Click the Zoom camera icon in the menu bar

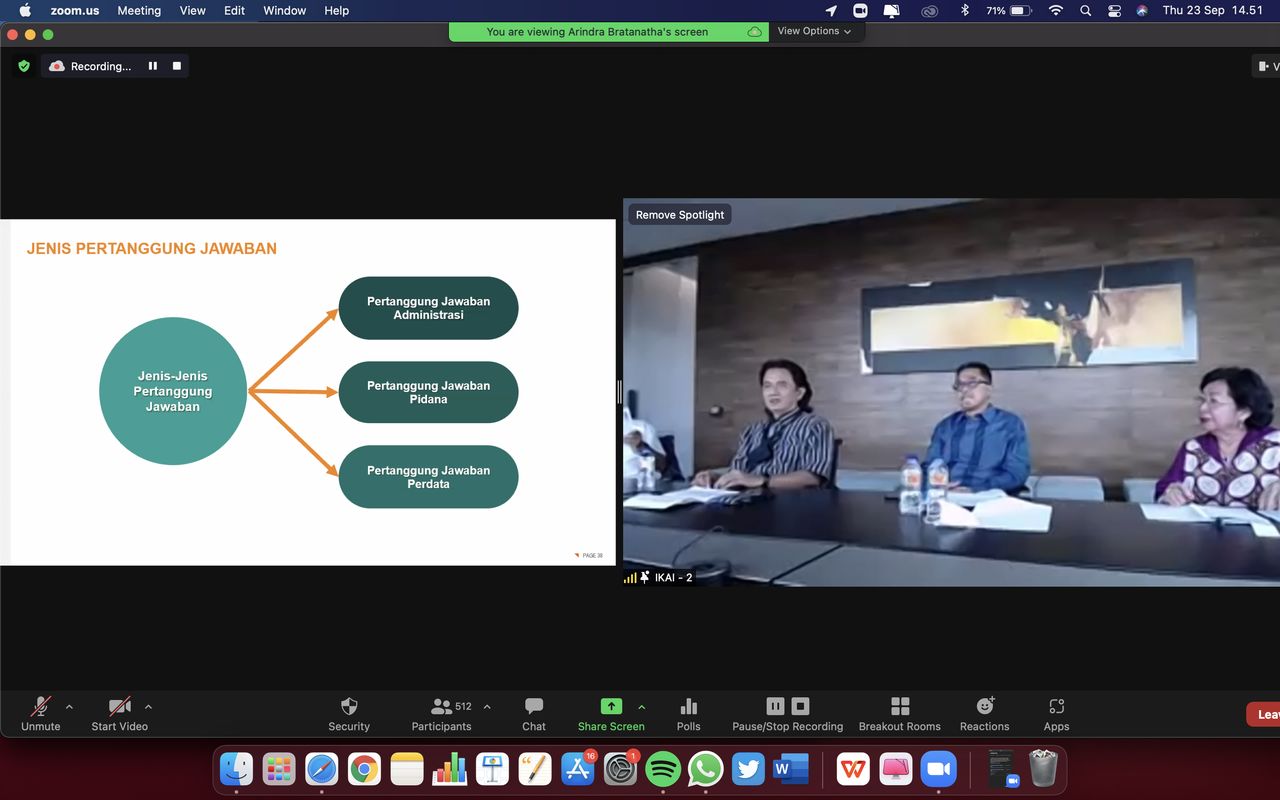tap(860, 10)
